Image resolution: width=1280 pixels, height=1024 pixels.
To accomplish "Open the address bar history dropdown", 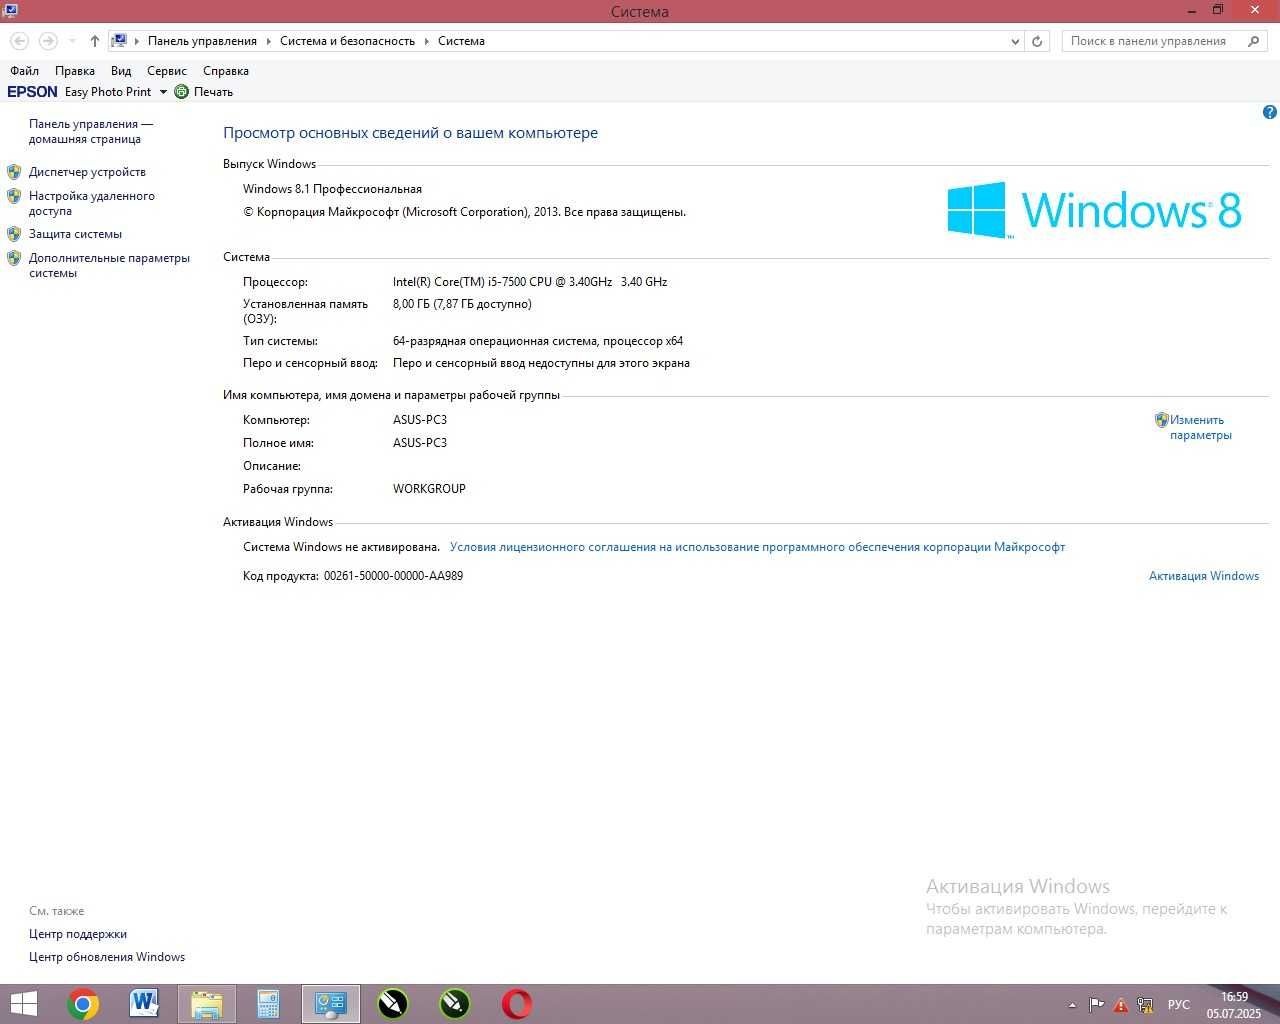I will (1015, 41).
